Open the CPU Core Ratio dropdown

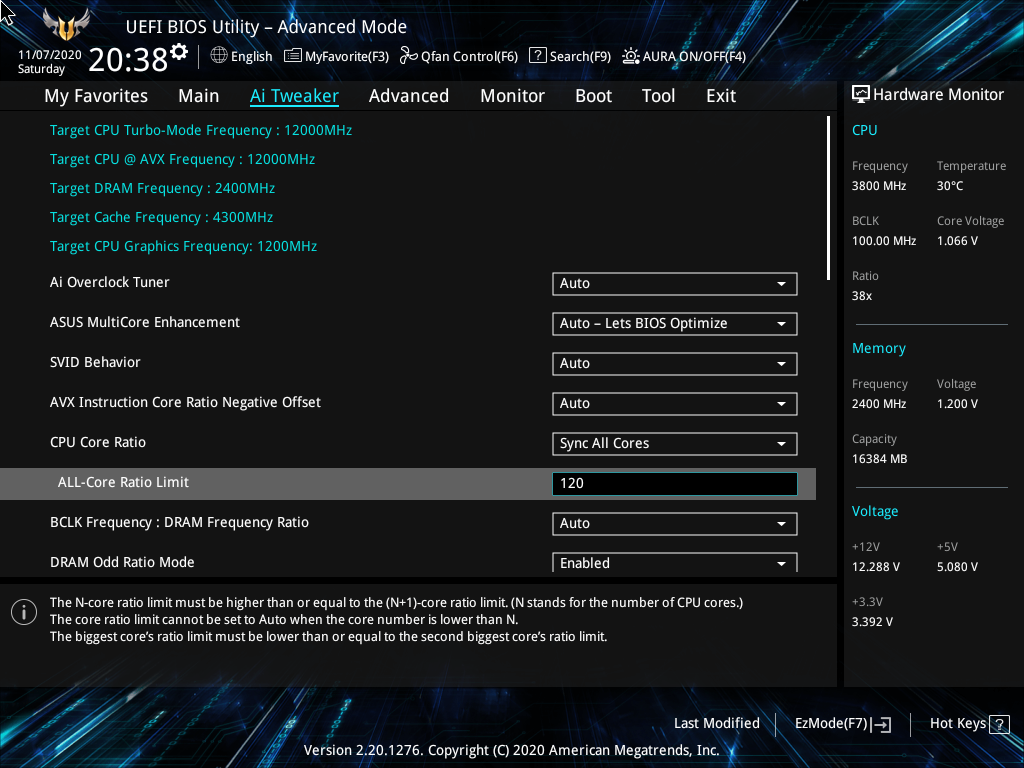point(675,443)
